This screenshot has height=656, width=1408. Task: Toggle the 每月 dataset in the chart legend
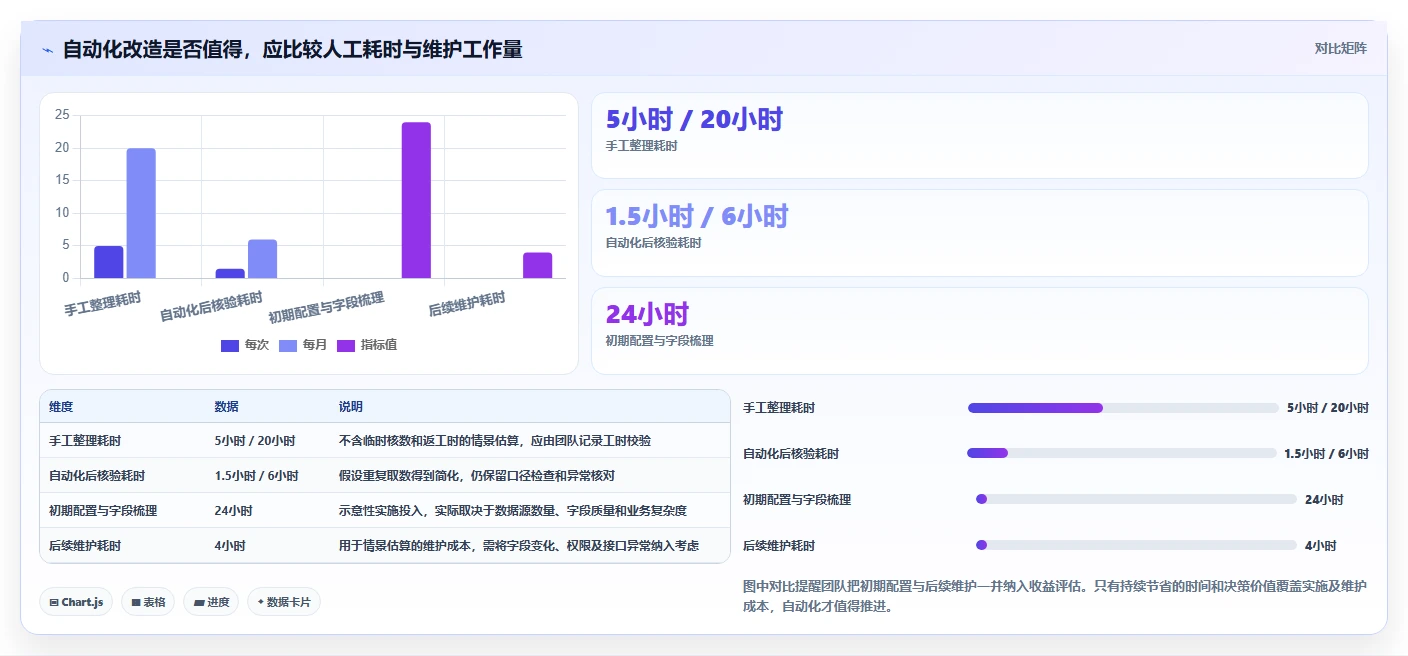[x=303, y=345]
